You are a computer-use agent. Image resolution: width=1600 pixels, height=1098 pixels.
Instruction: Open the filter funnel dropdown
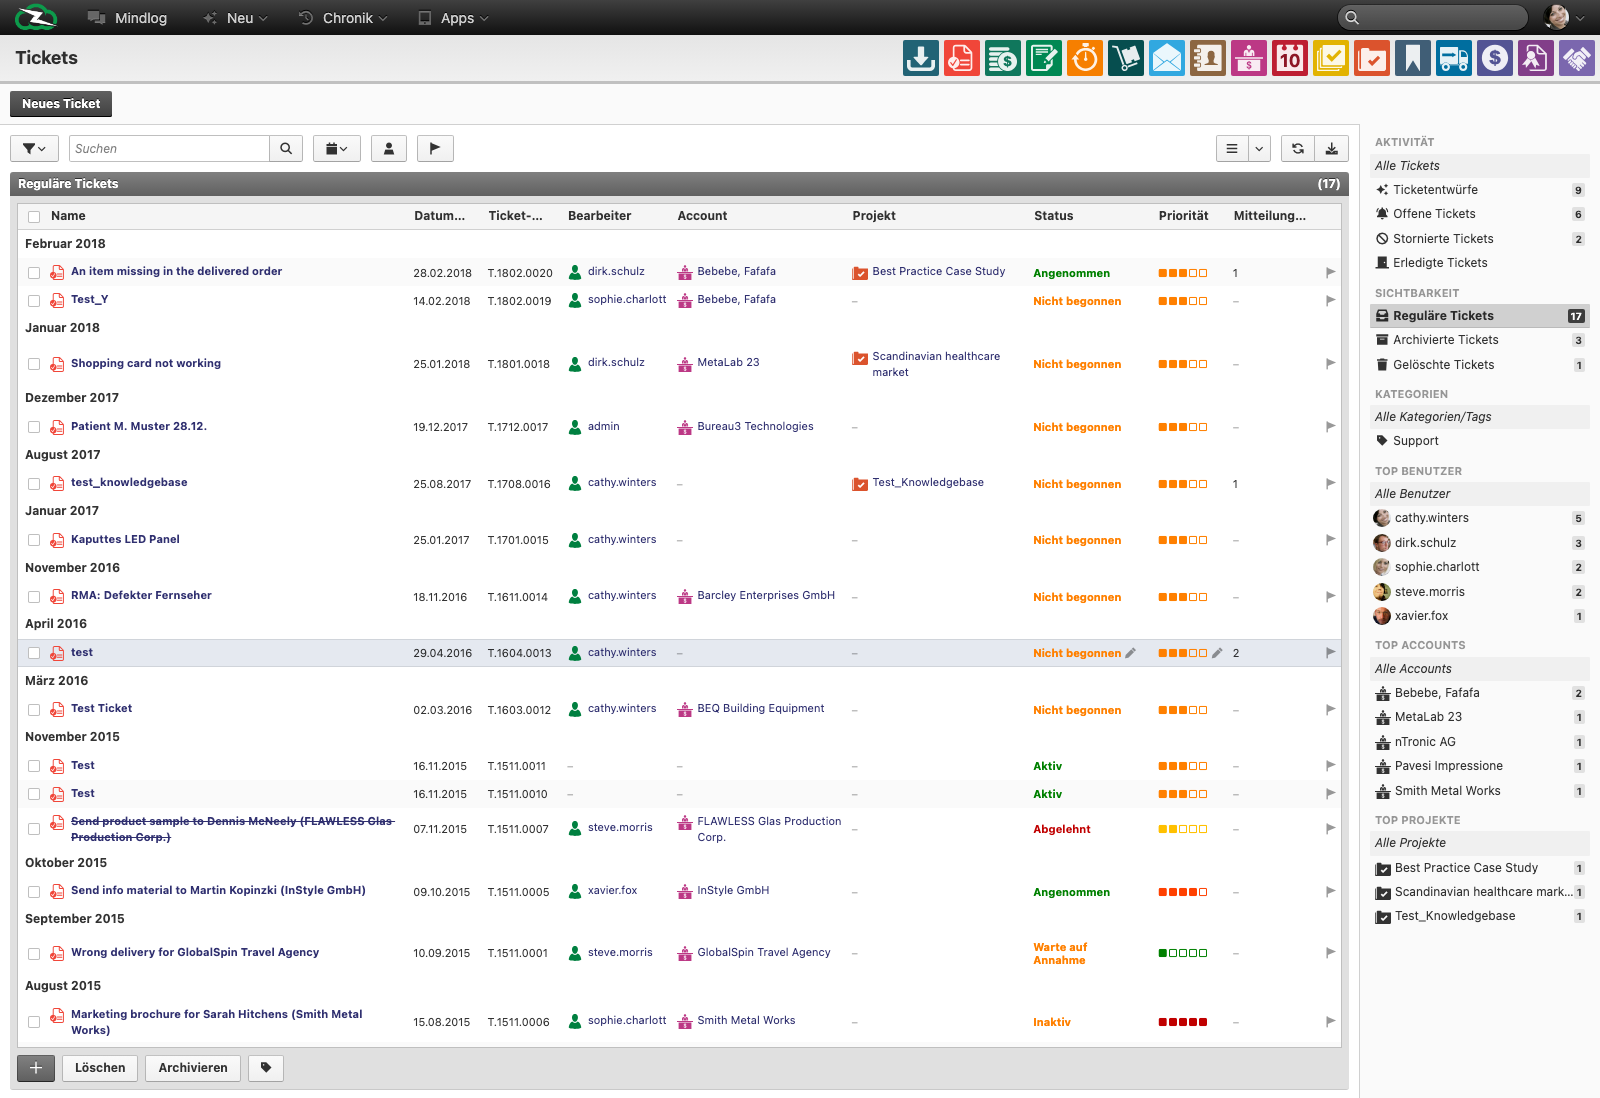tap(34, 149)
